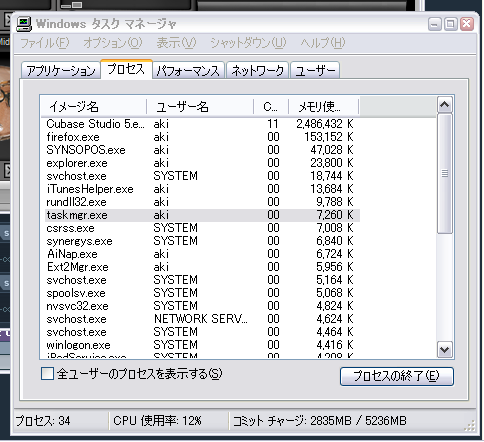484x442 pixels.
Task: Open the ヘルプ(H) menu
Action: tap(323, 43)
